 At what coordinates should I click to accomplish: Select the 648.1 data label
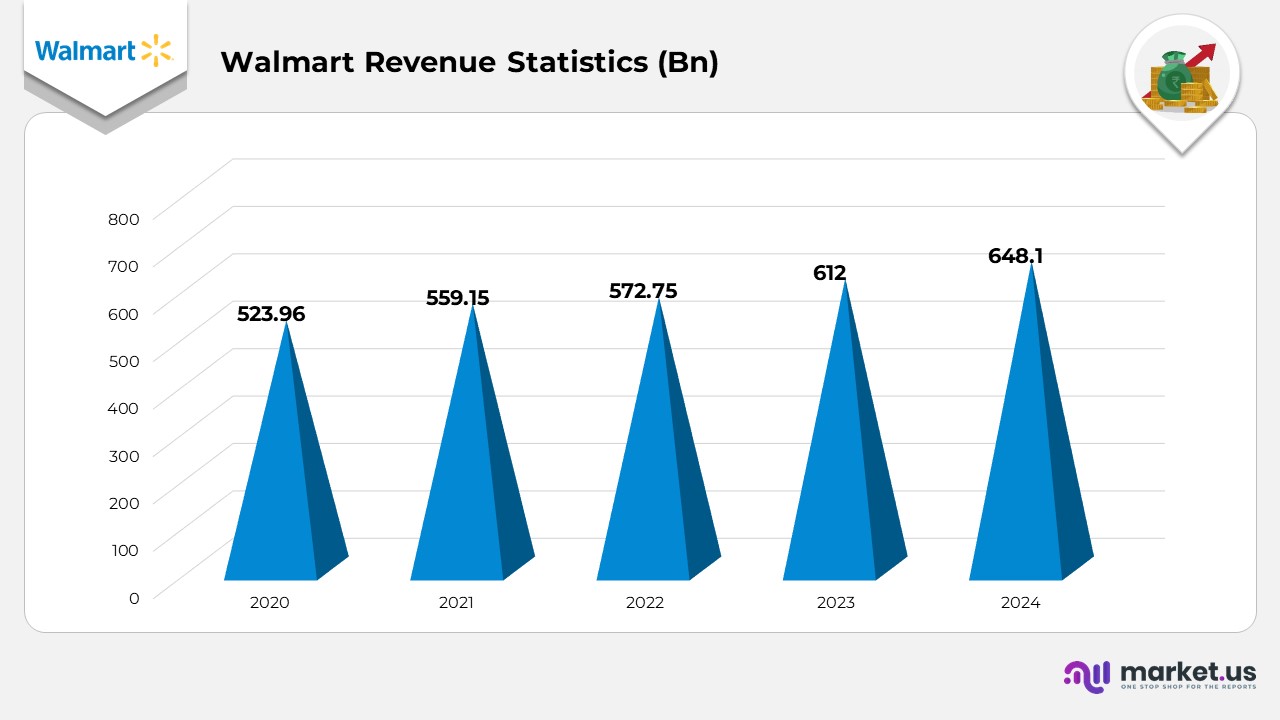pos(1015,256)
